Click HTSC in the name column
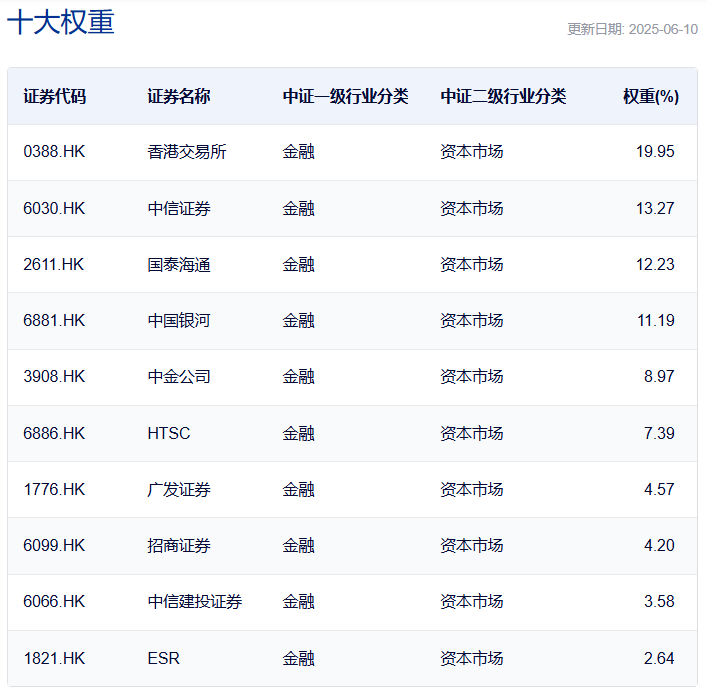 click(x=168, y=433)
